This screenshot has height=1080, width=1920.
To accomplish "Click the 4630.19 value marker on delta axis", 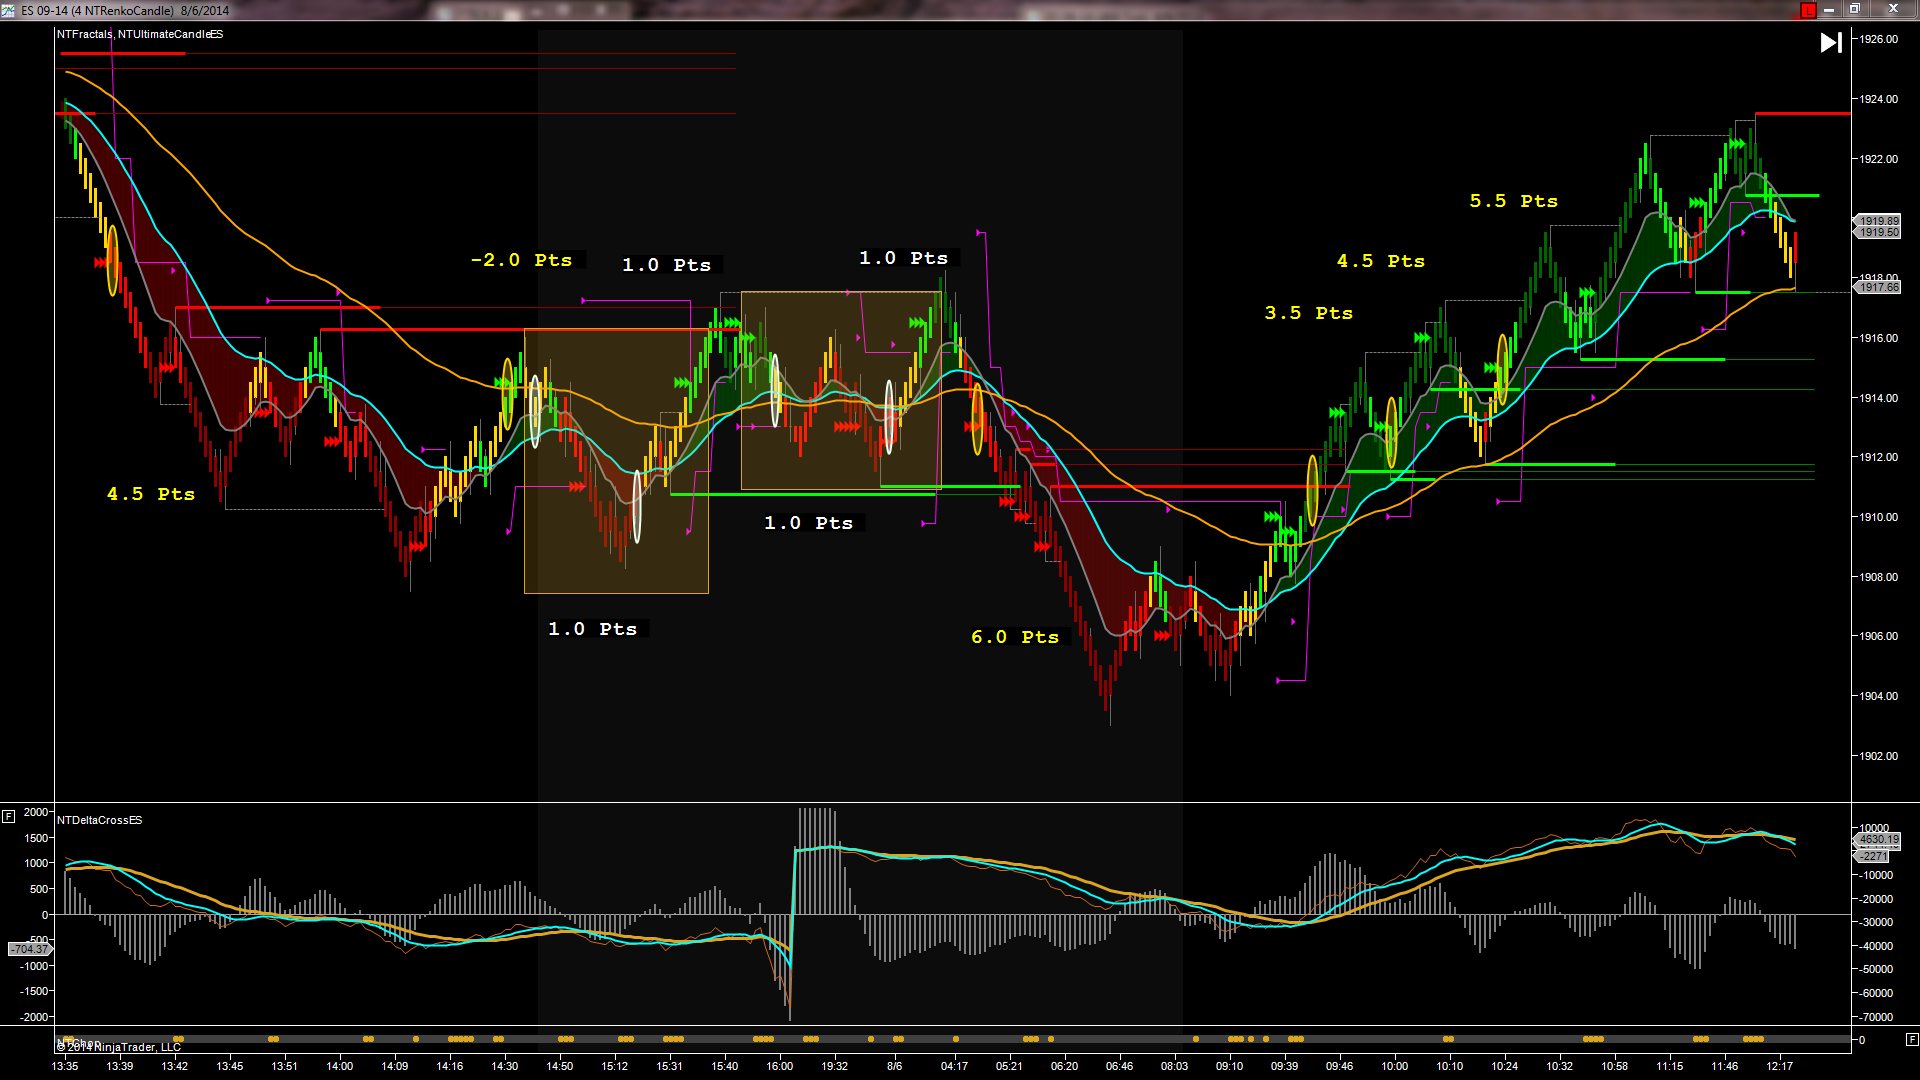I will point(1878,840).
